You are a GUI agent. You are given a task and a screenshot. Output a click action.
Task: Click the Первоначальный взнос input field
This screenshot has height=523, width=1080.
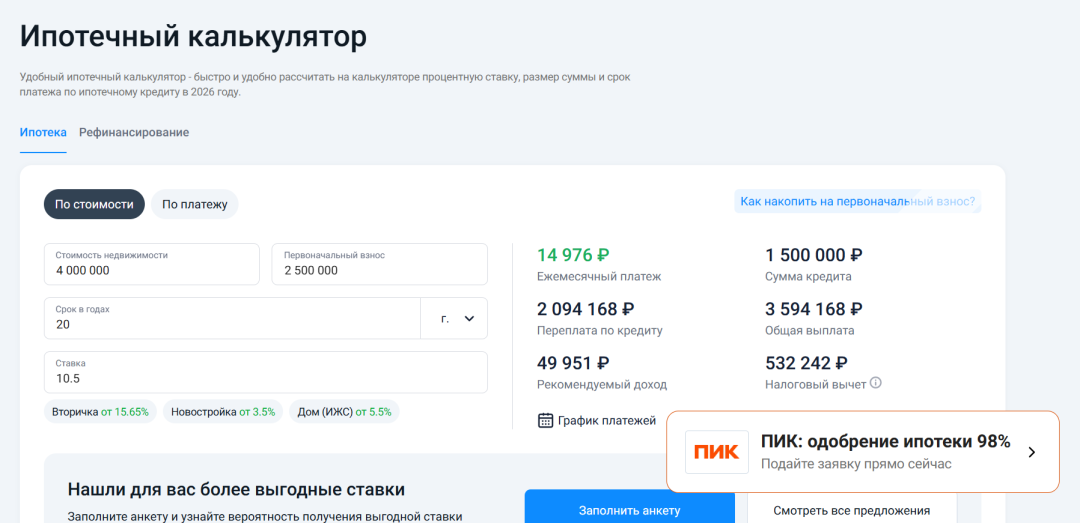(x=380, y=264)
